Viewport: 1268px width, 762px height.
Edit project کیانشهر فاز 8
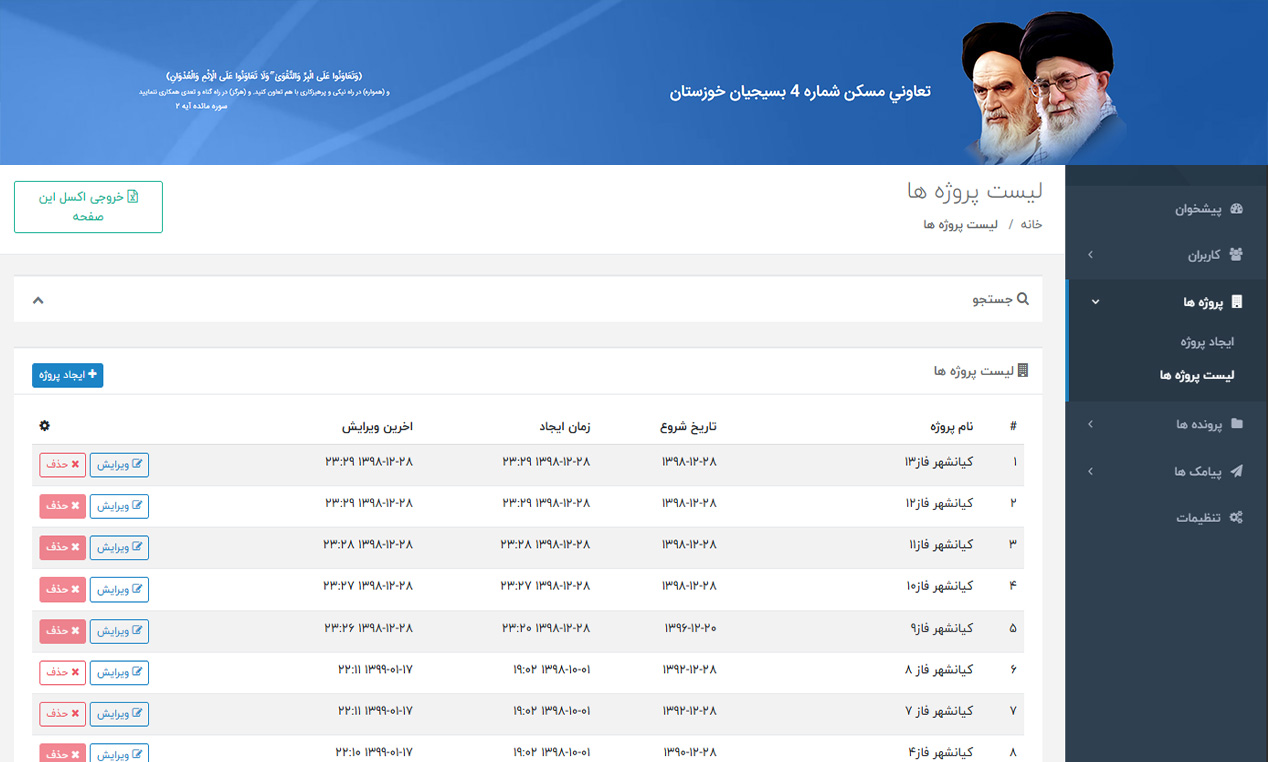[x=120, y=673]
